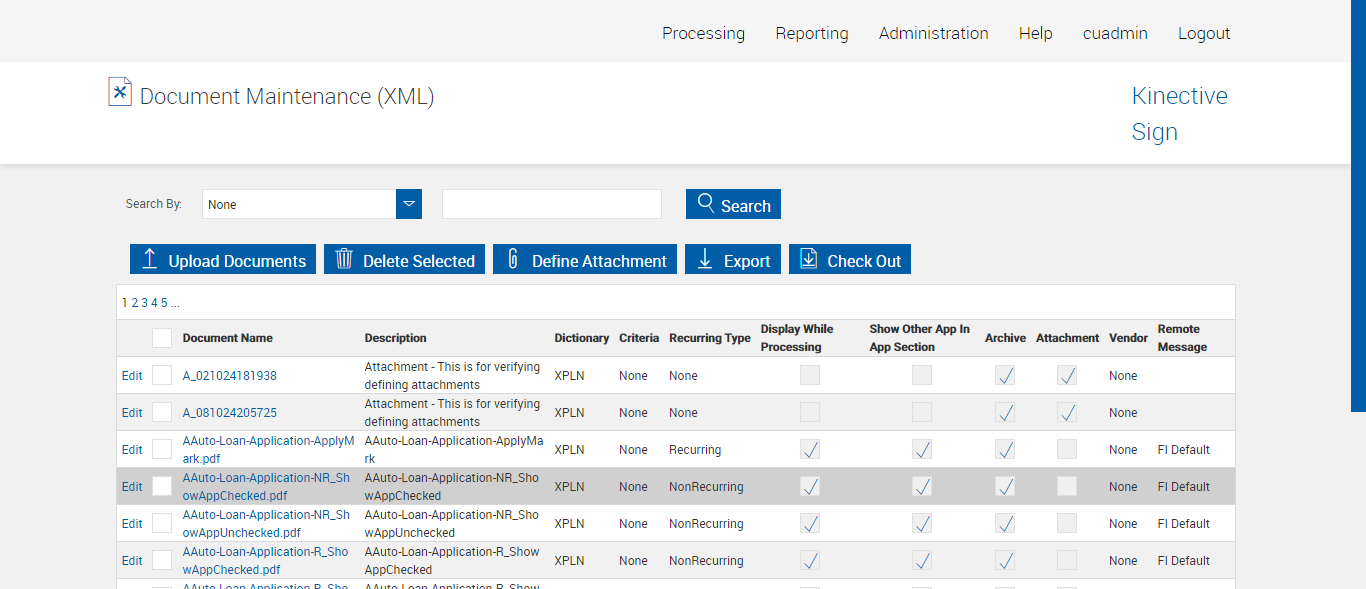Click the search text input field
Screen dimensions: 1366x589
[x=551, y=204]
